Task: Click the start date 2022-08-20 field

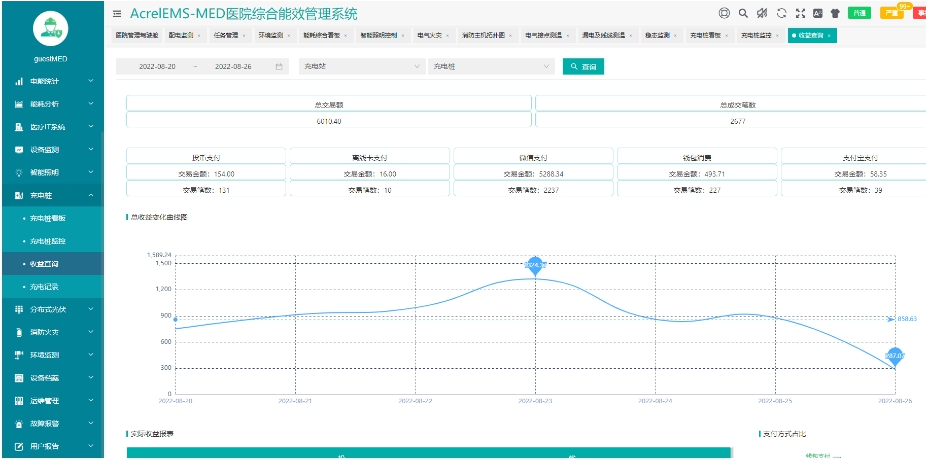Action: [x=157, y=67]
